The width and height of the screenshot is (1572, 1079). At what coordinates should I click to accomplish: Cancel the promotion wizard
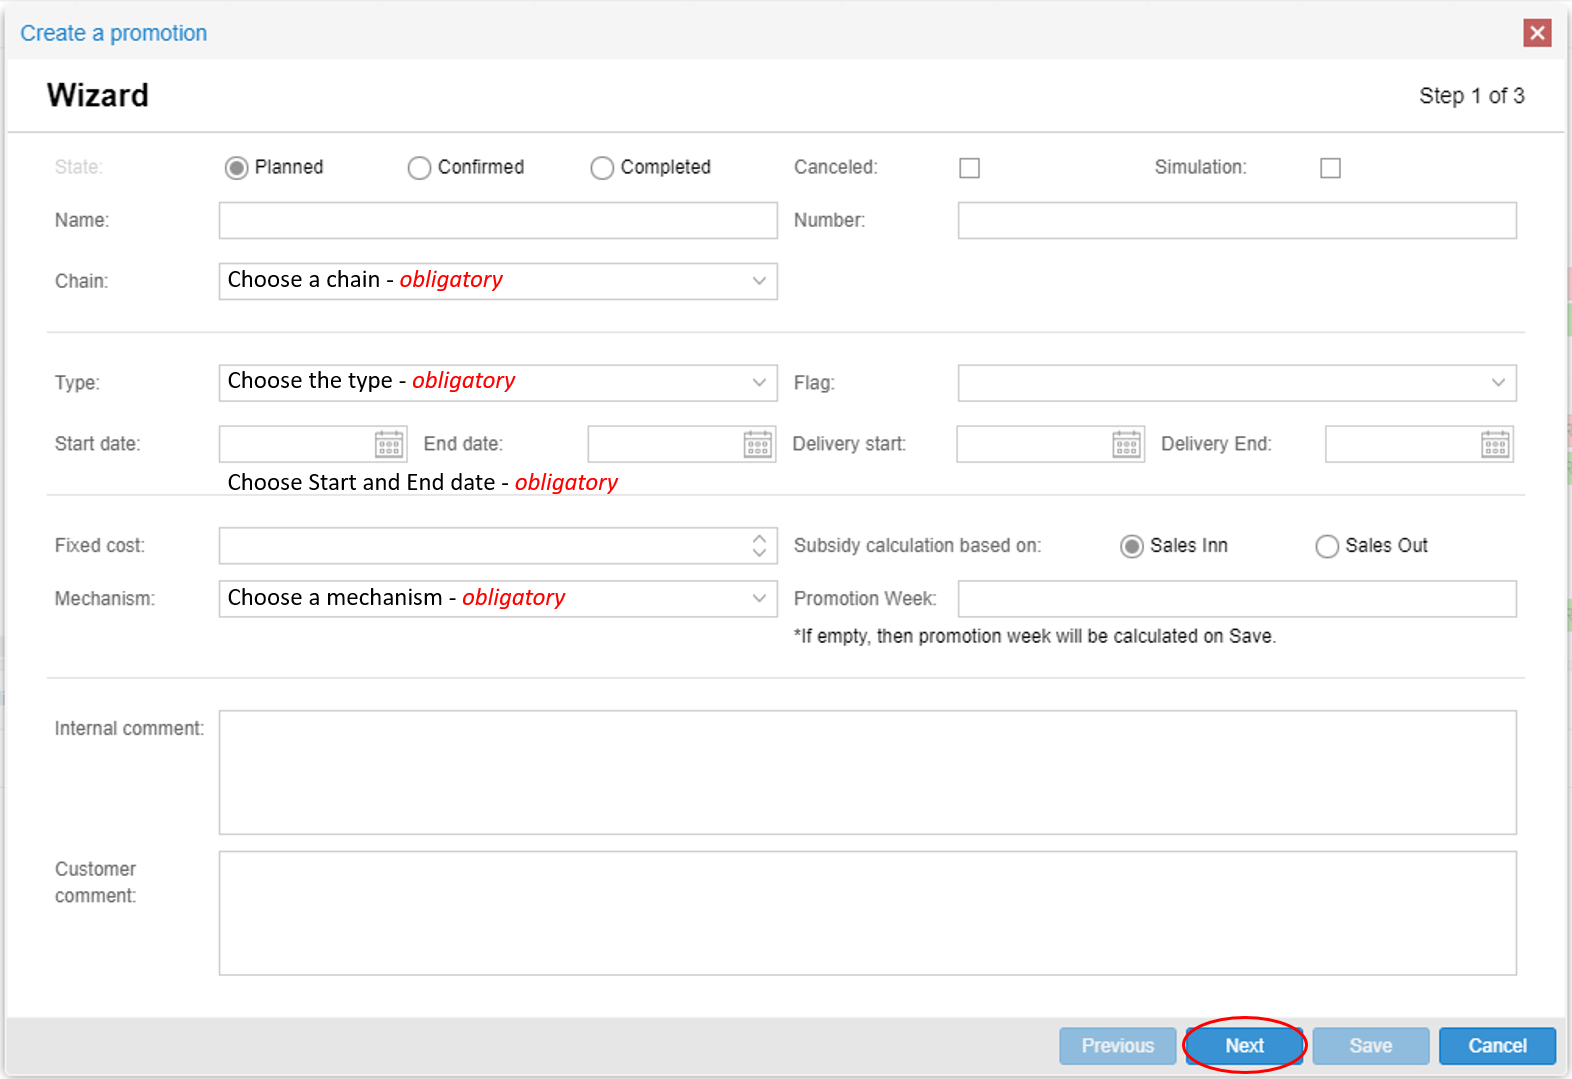[1497, 1045]
